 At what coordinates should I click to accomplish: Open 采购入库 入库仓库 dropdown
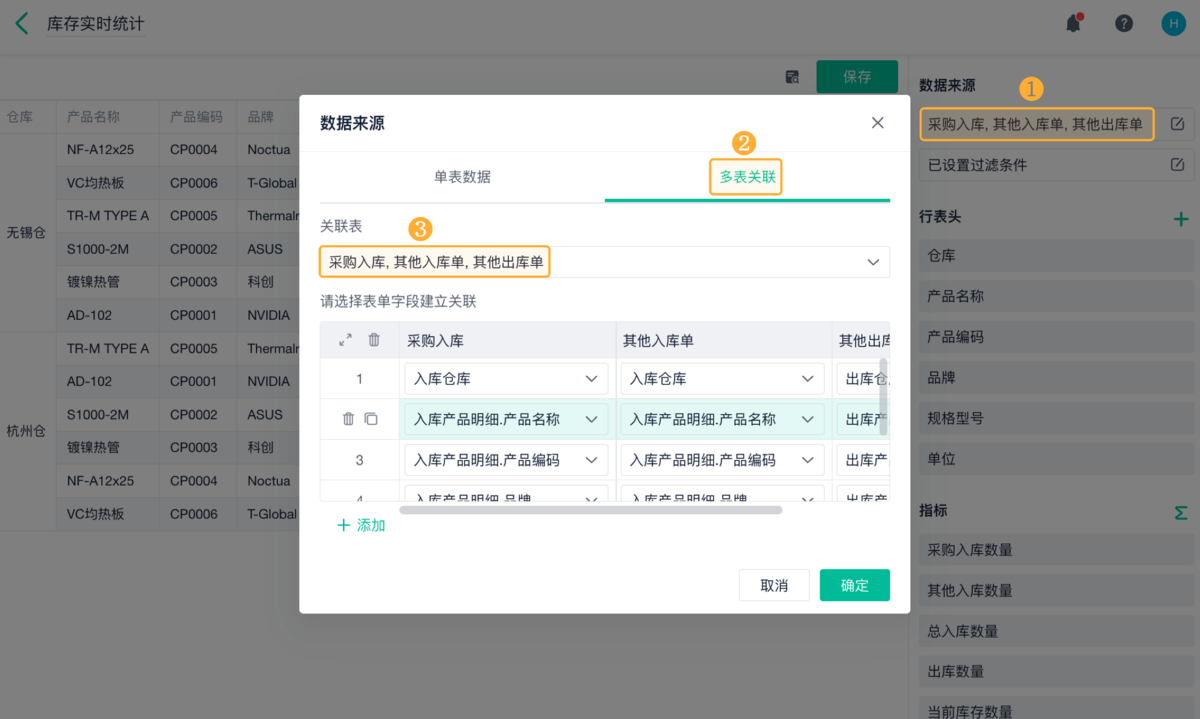(506, 379)
